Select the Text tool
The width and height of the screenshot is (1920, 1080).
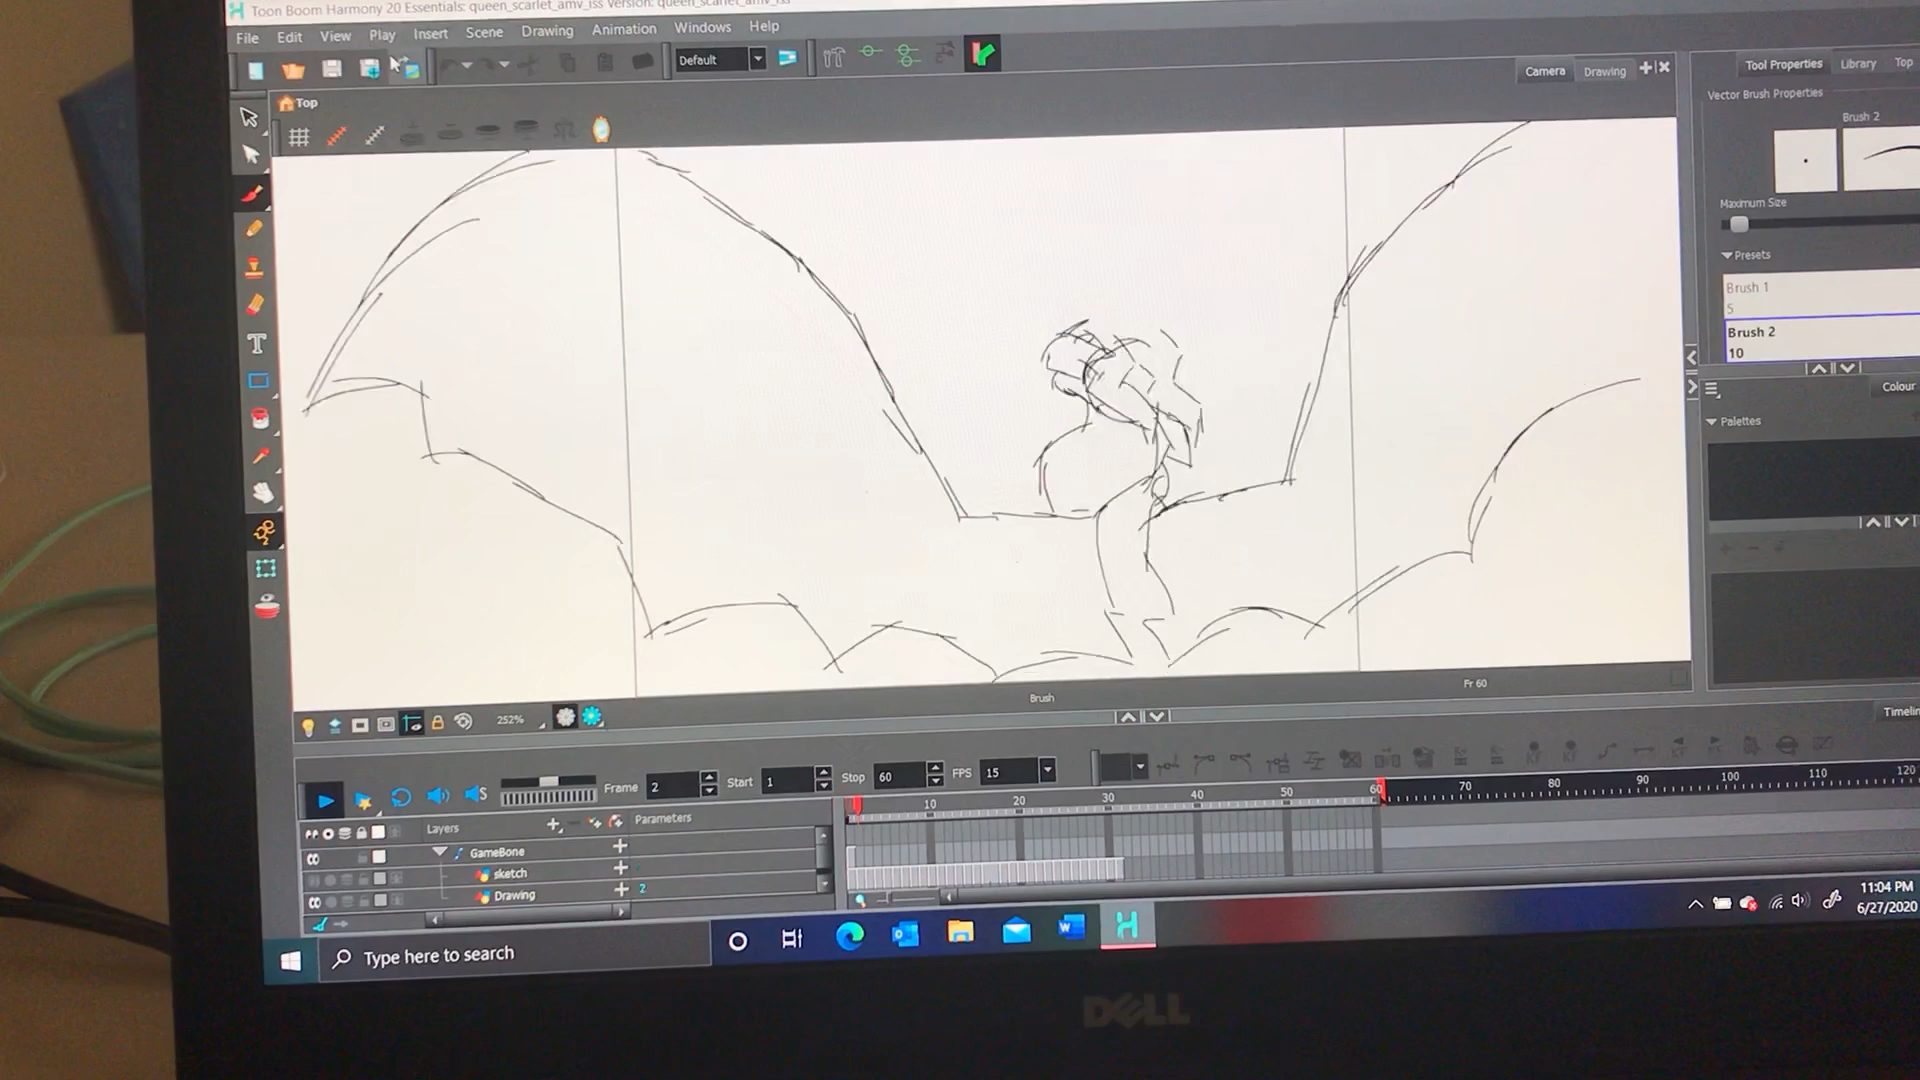point(257,343)
